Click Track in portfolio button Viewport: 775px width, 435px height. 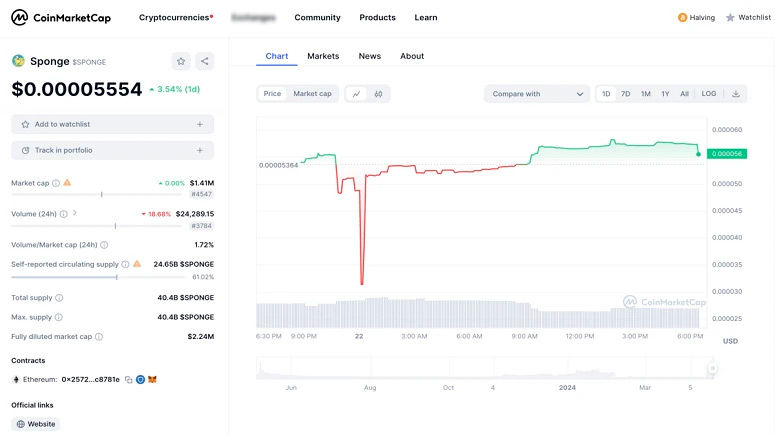tap(112, 150)
